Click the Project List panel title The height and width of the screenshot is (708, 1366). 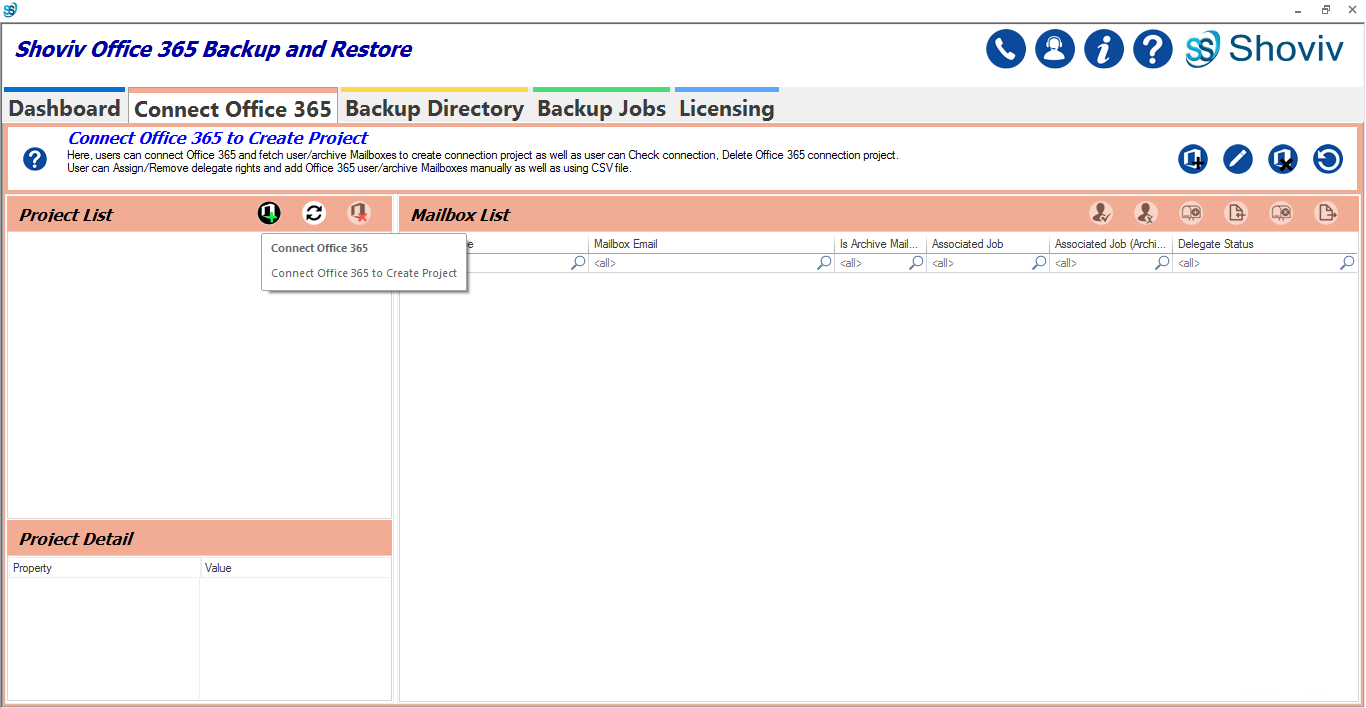point(66,215)
